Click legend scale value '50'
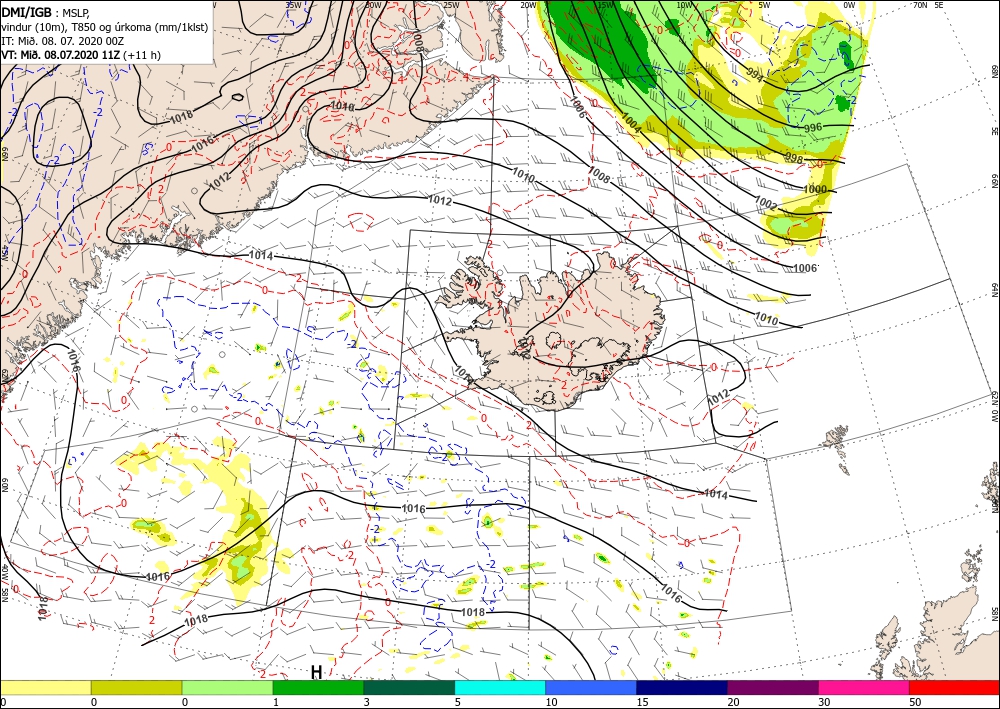1000x709 pixels. coord(915,703)
